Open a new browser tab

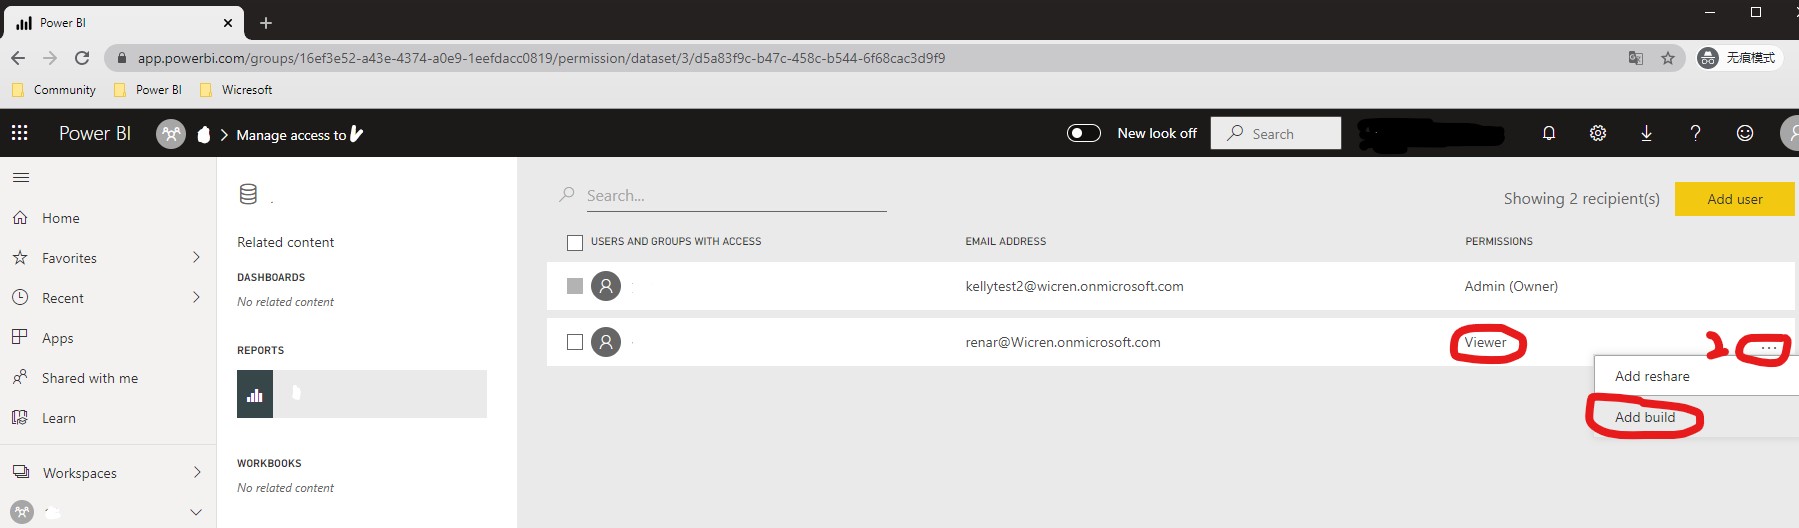[x=266, y=22]
